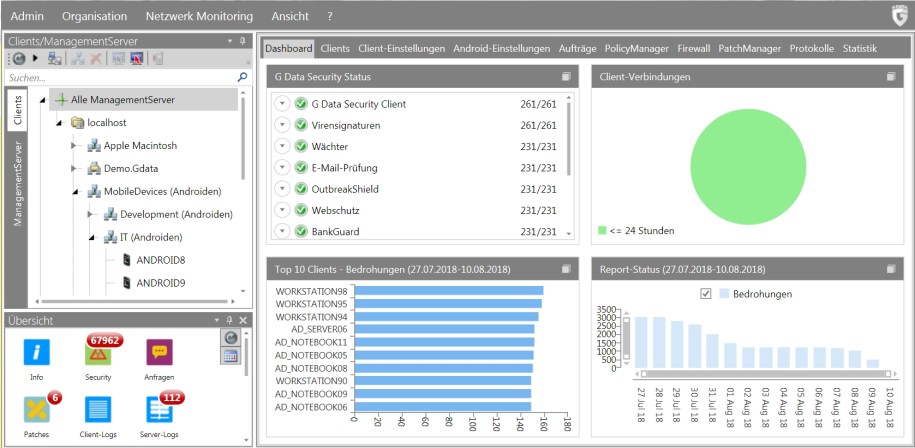Image resolution: width=915 pixels, height=448 pixels.
Task: Expand the Virensignaturen status row
Action: (x=282, y=125)
